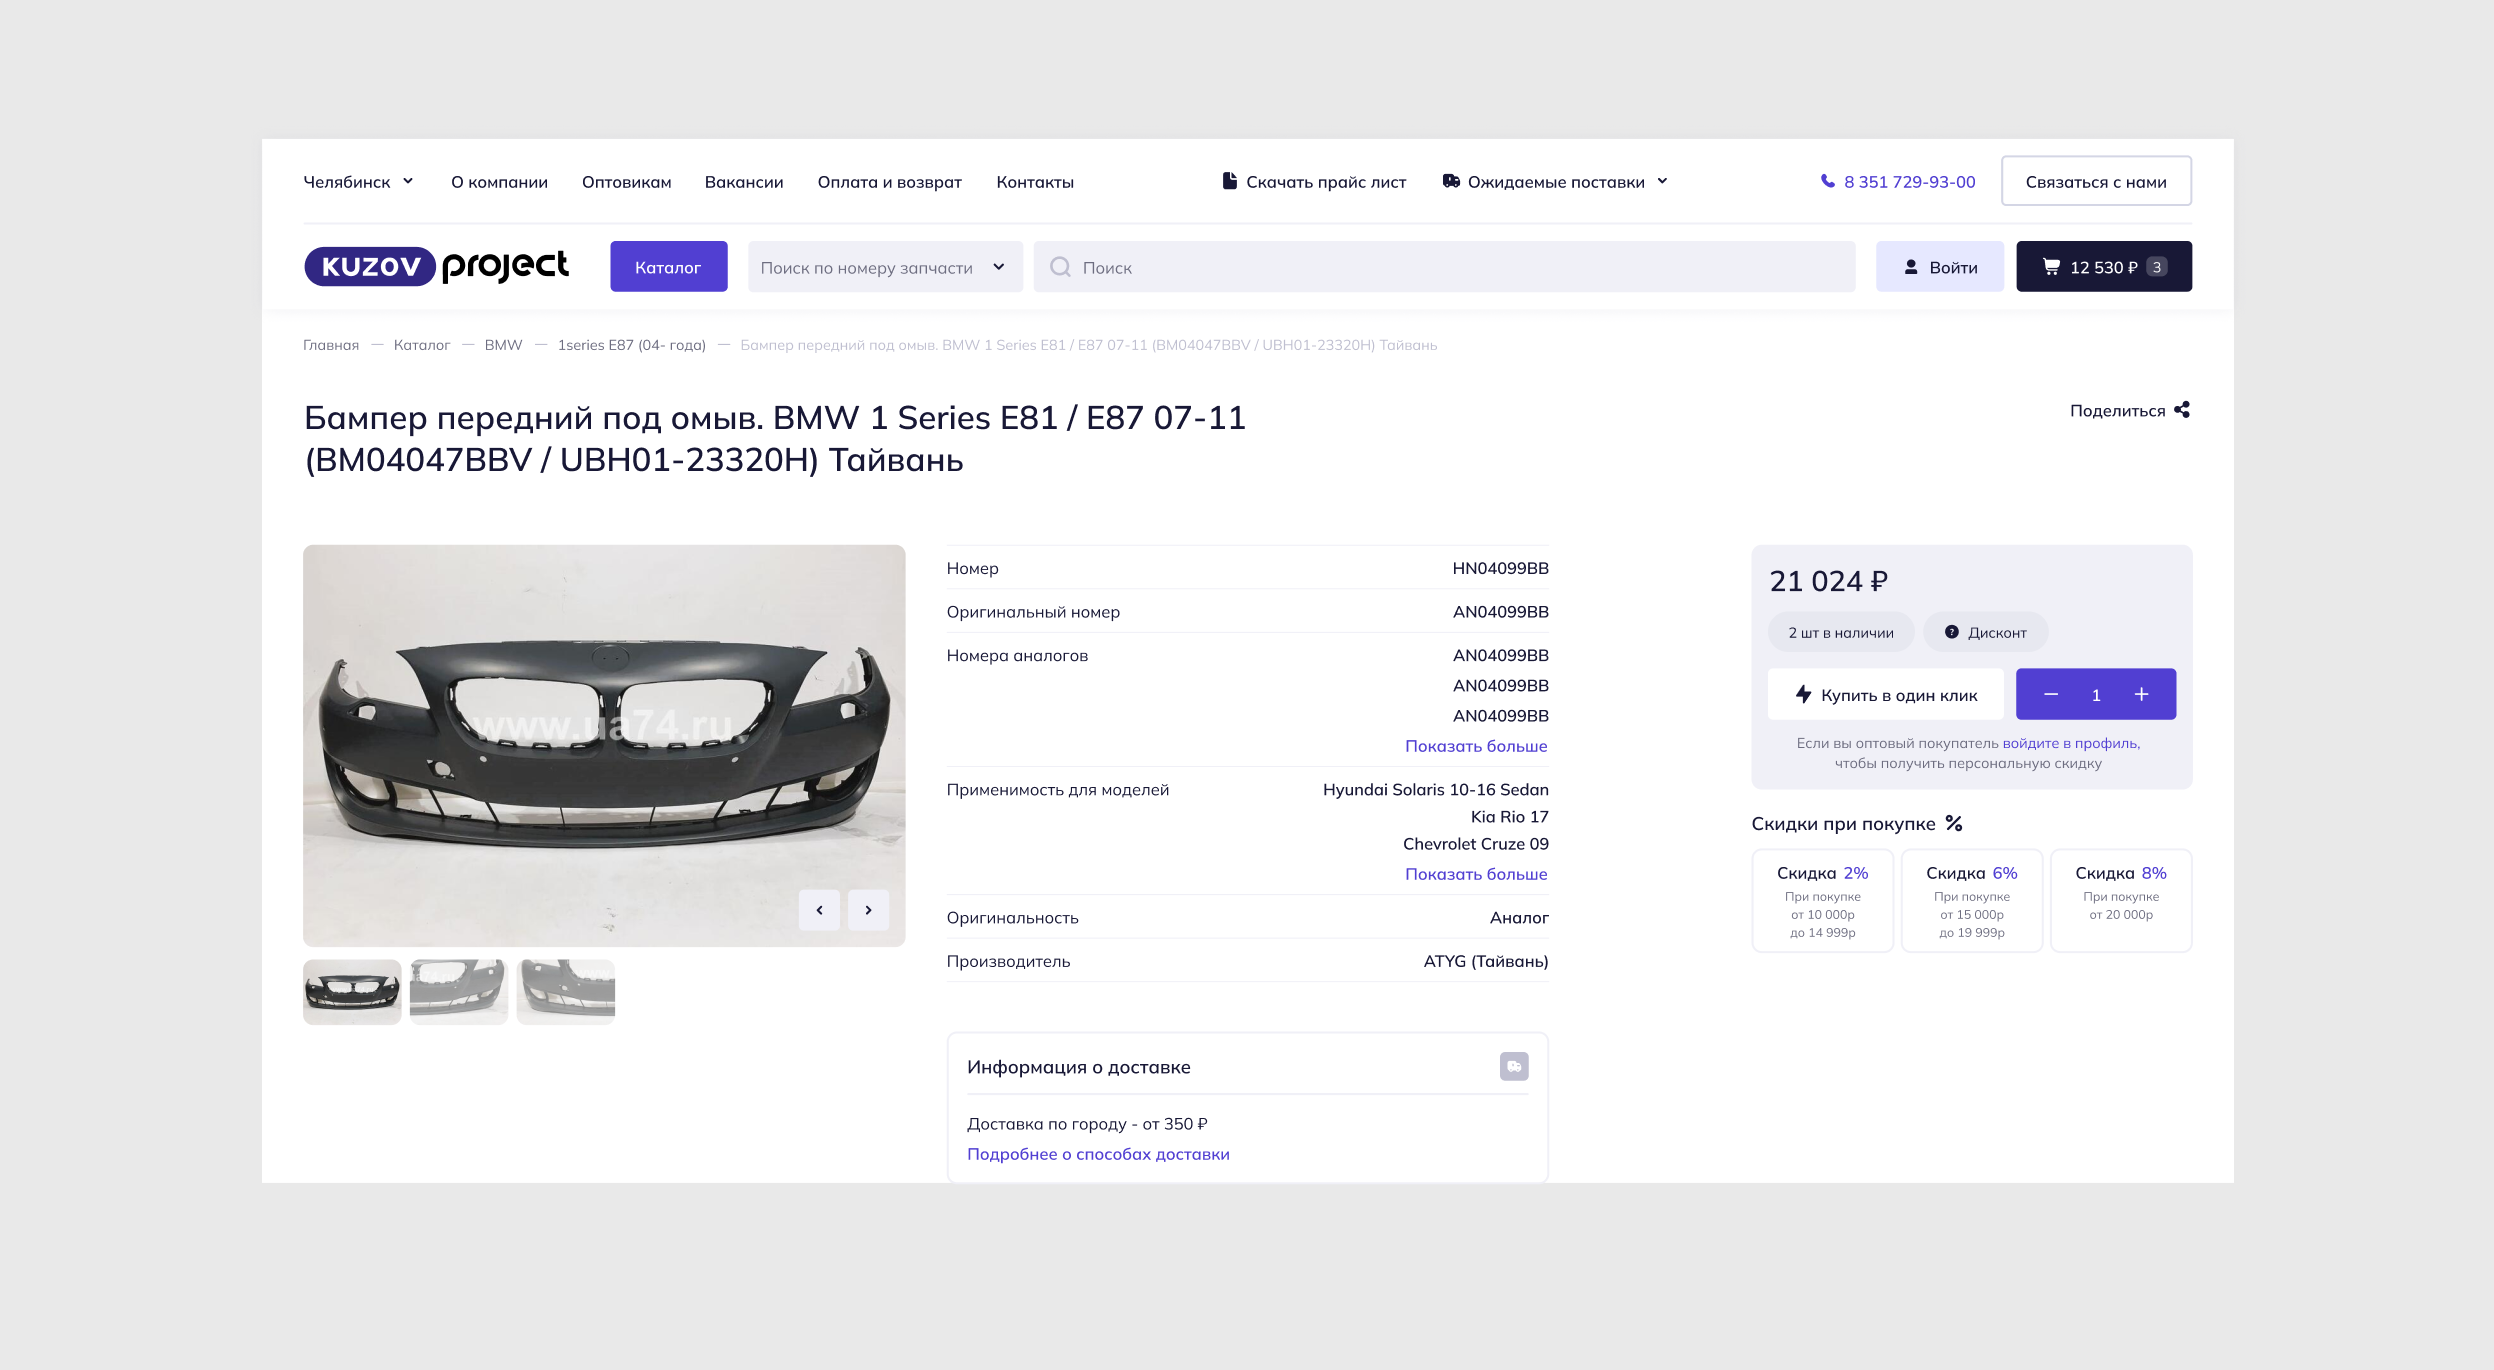Click ATYG (Тайвань) manufacturer value

[x=1485, y=961]
